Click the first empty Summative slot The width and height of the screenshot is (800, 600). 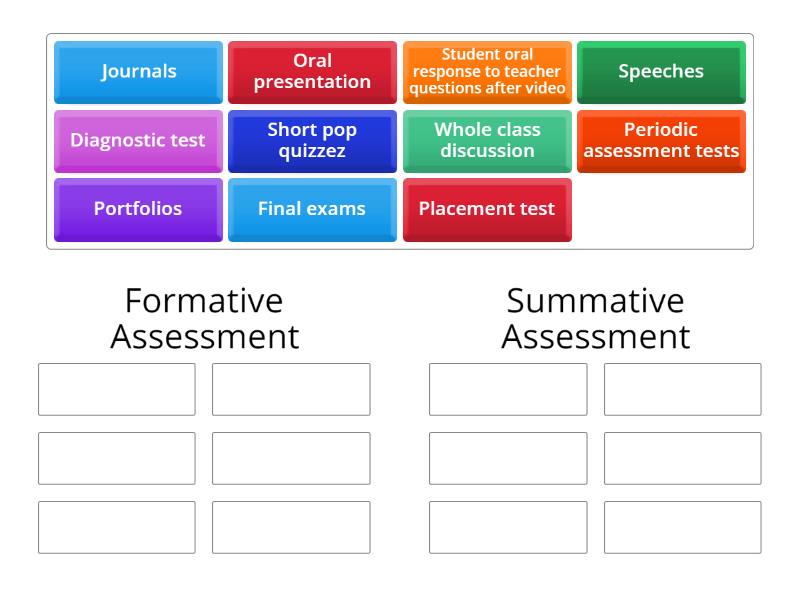(x=508, y=389)
